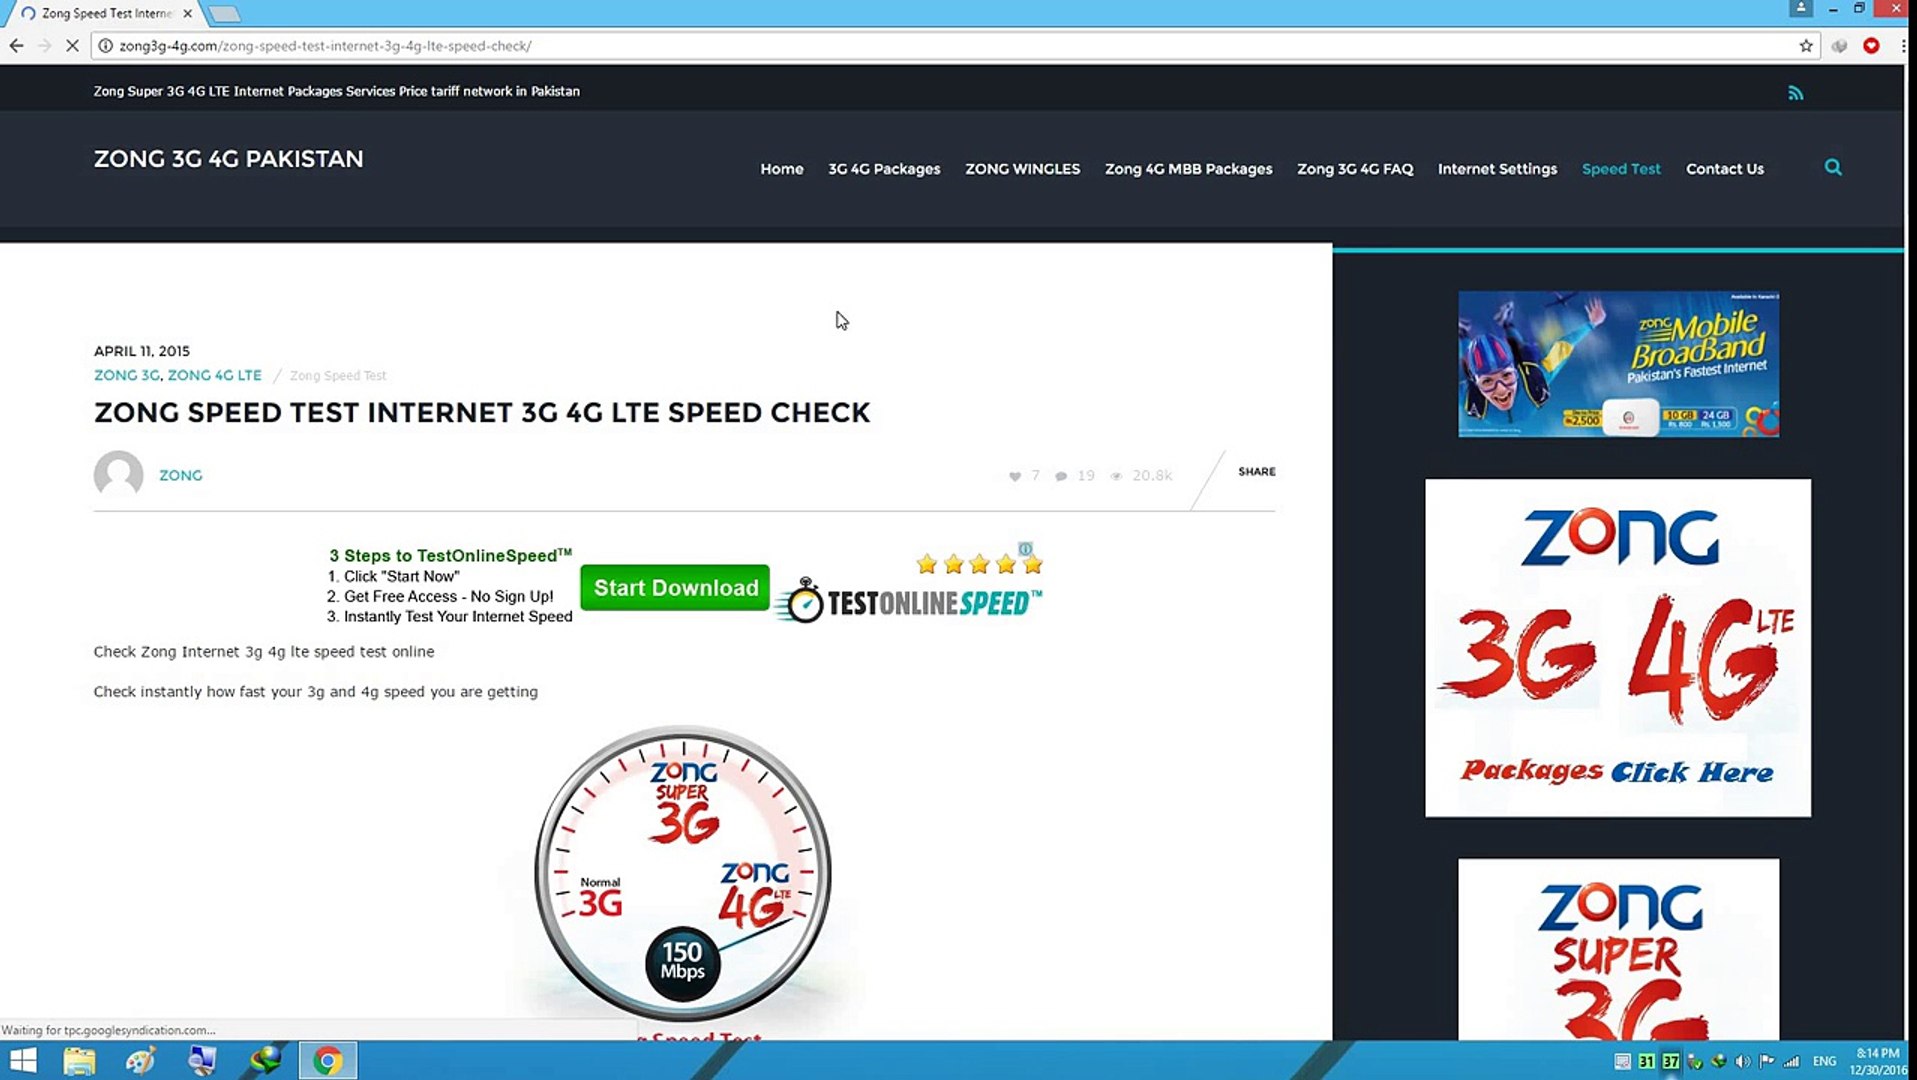Switch input language using the ENG indicator
The width and height of the screenshot is (1917, 1080).
click(x=1824, y=1061)
